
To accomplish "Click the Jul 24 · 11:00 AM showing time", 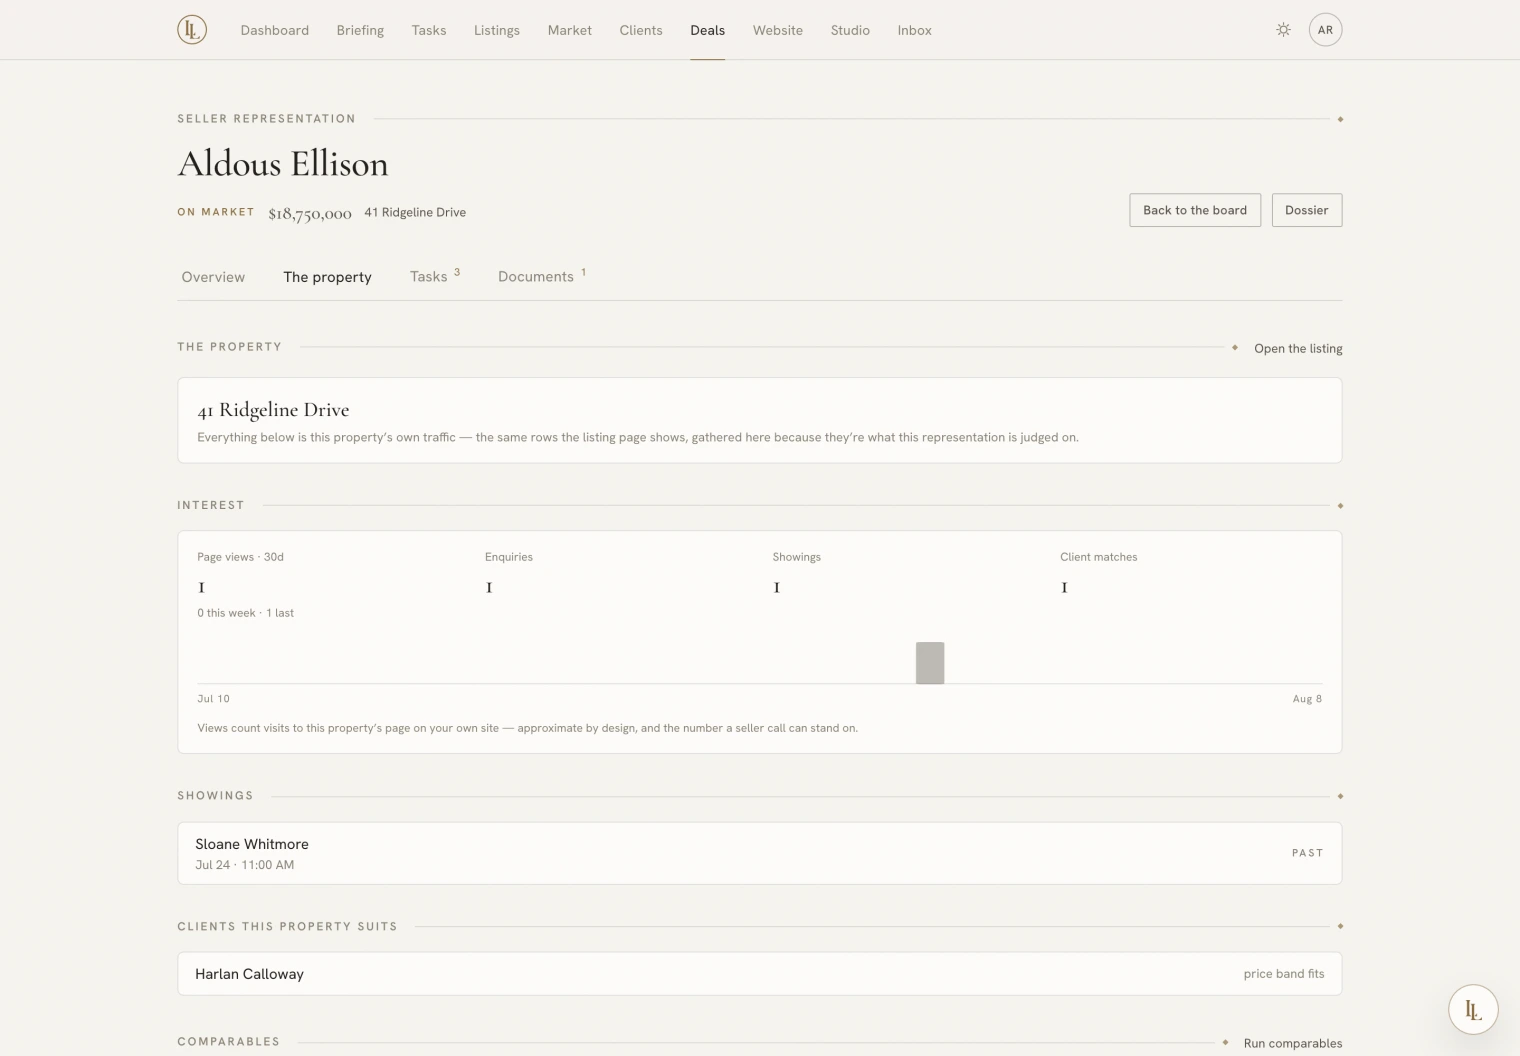I will coord(244,865).
